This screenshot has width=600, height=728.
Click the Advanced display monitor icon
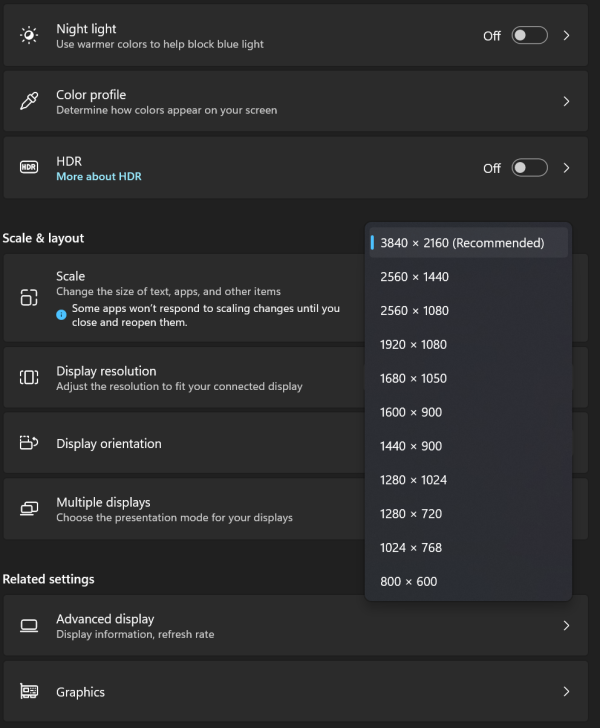point(29,626)
